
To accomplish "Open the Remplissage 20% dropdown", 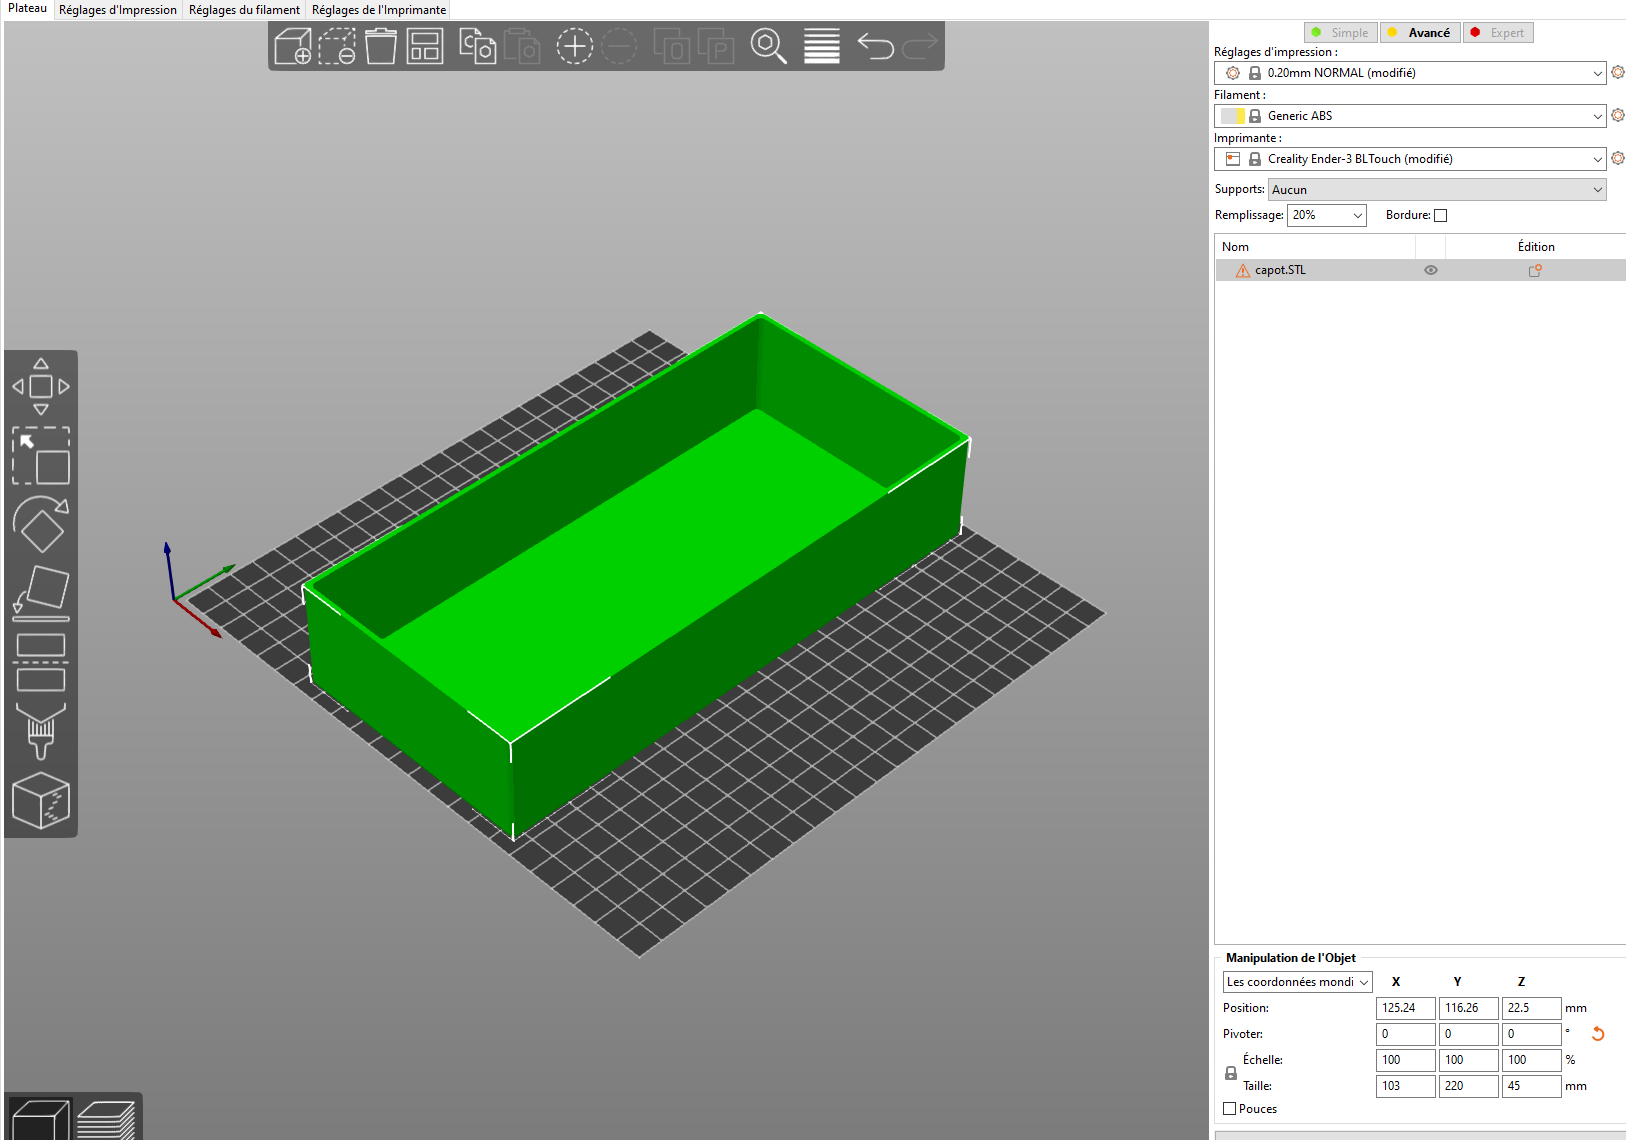I will pyautogui.click(x=1326, y=215).
